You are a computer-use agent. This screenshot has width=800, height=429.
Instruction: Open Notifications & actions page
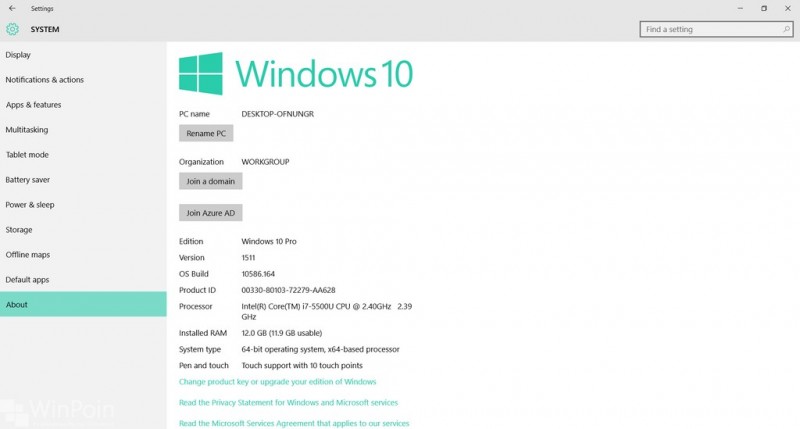(83, 80)
